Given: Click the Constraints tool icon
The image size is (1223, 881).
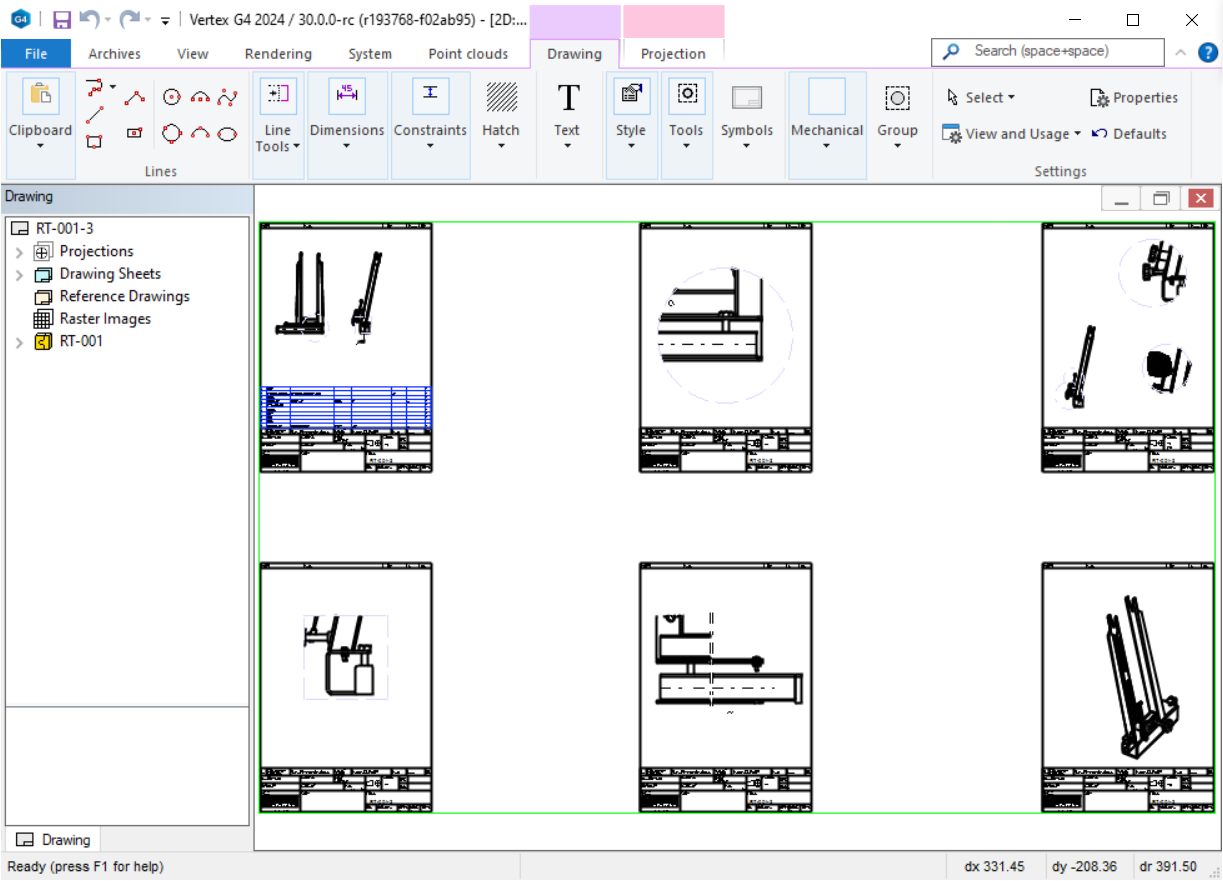Looking at the screenshot, I should (x=430, y=95).
